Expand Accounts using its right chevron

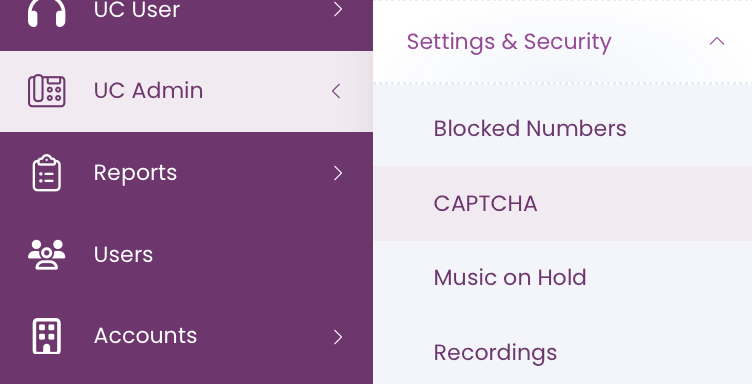point(338,337)
